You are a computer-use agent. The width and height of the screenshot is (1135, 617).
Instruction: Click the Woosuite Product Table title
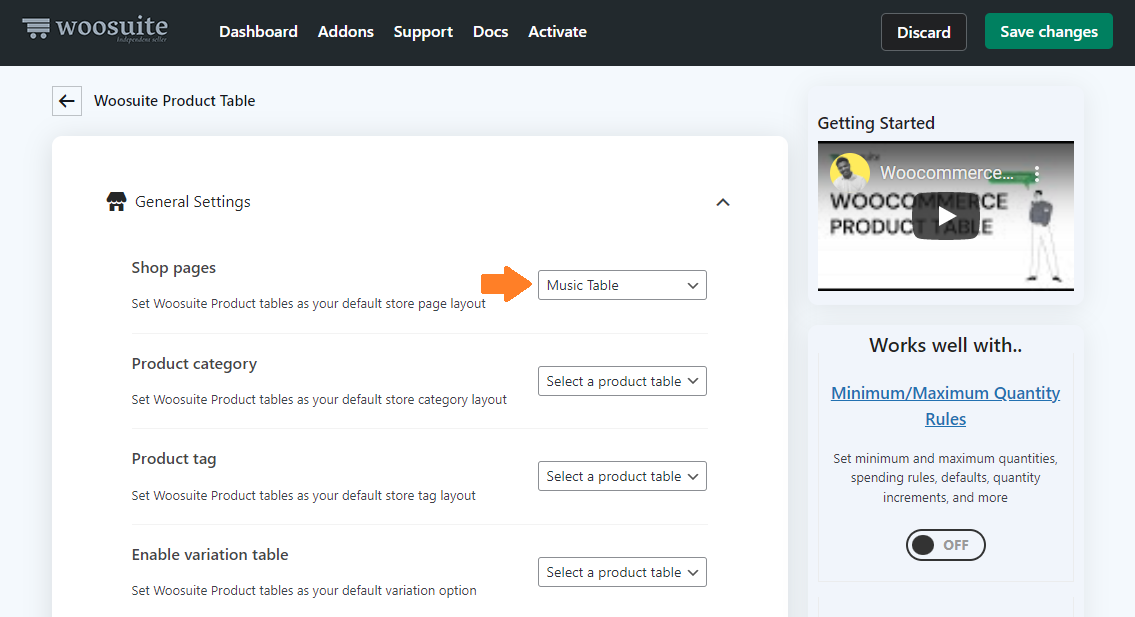point(174,101)
